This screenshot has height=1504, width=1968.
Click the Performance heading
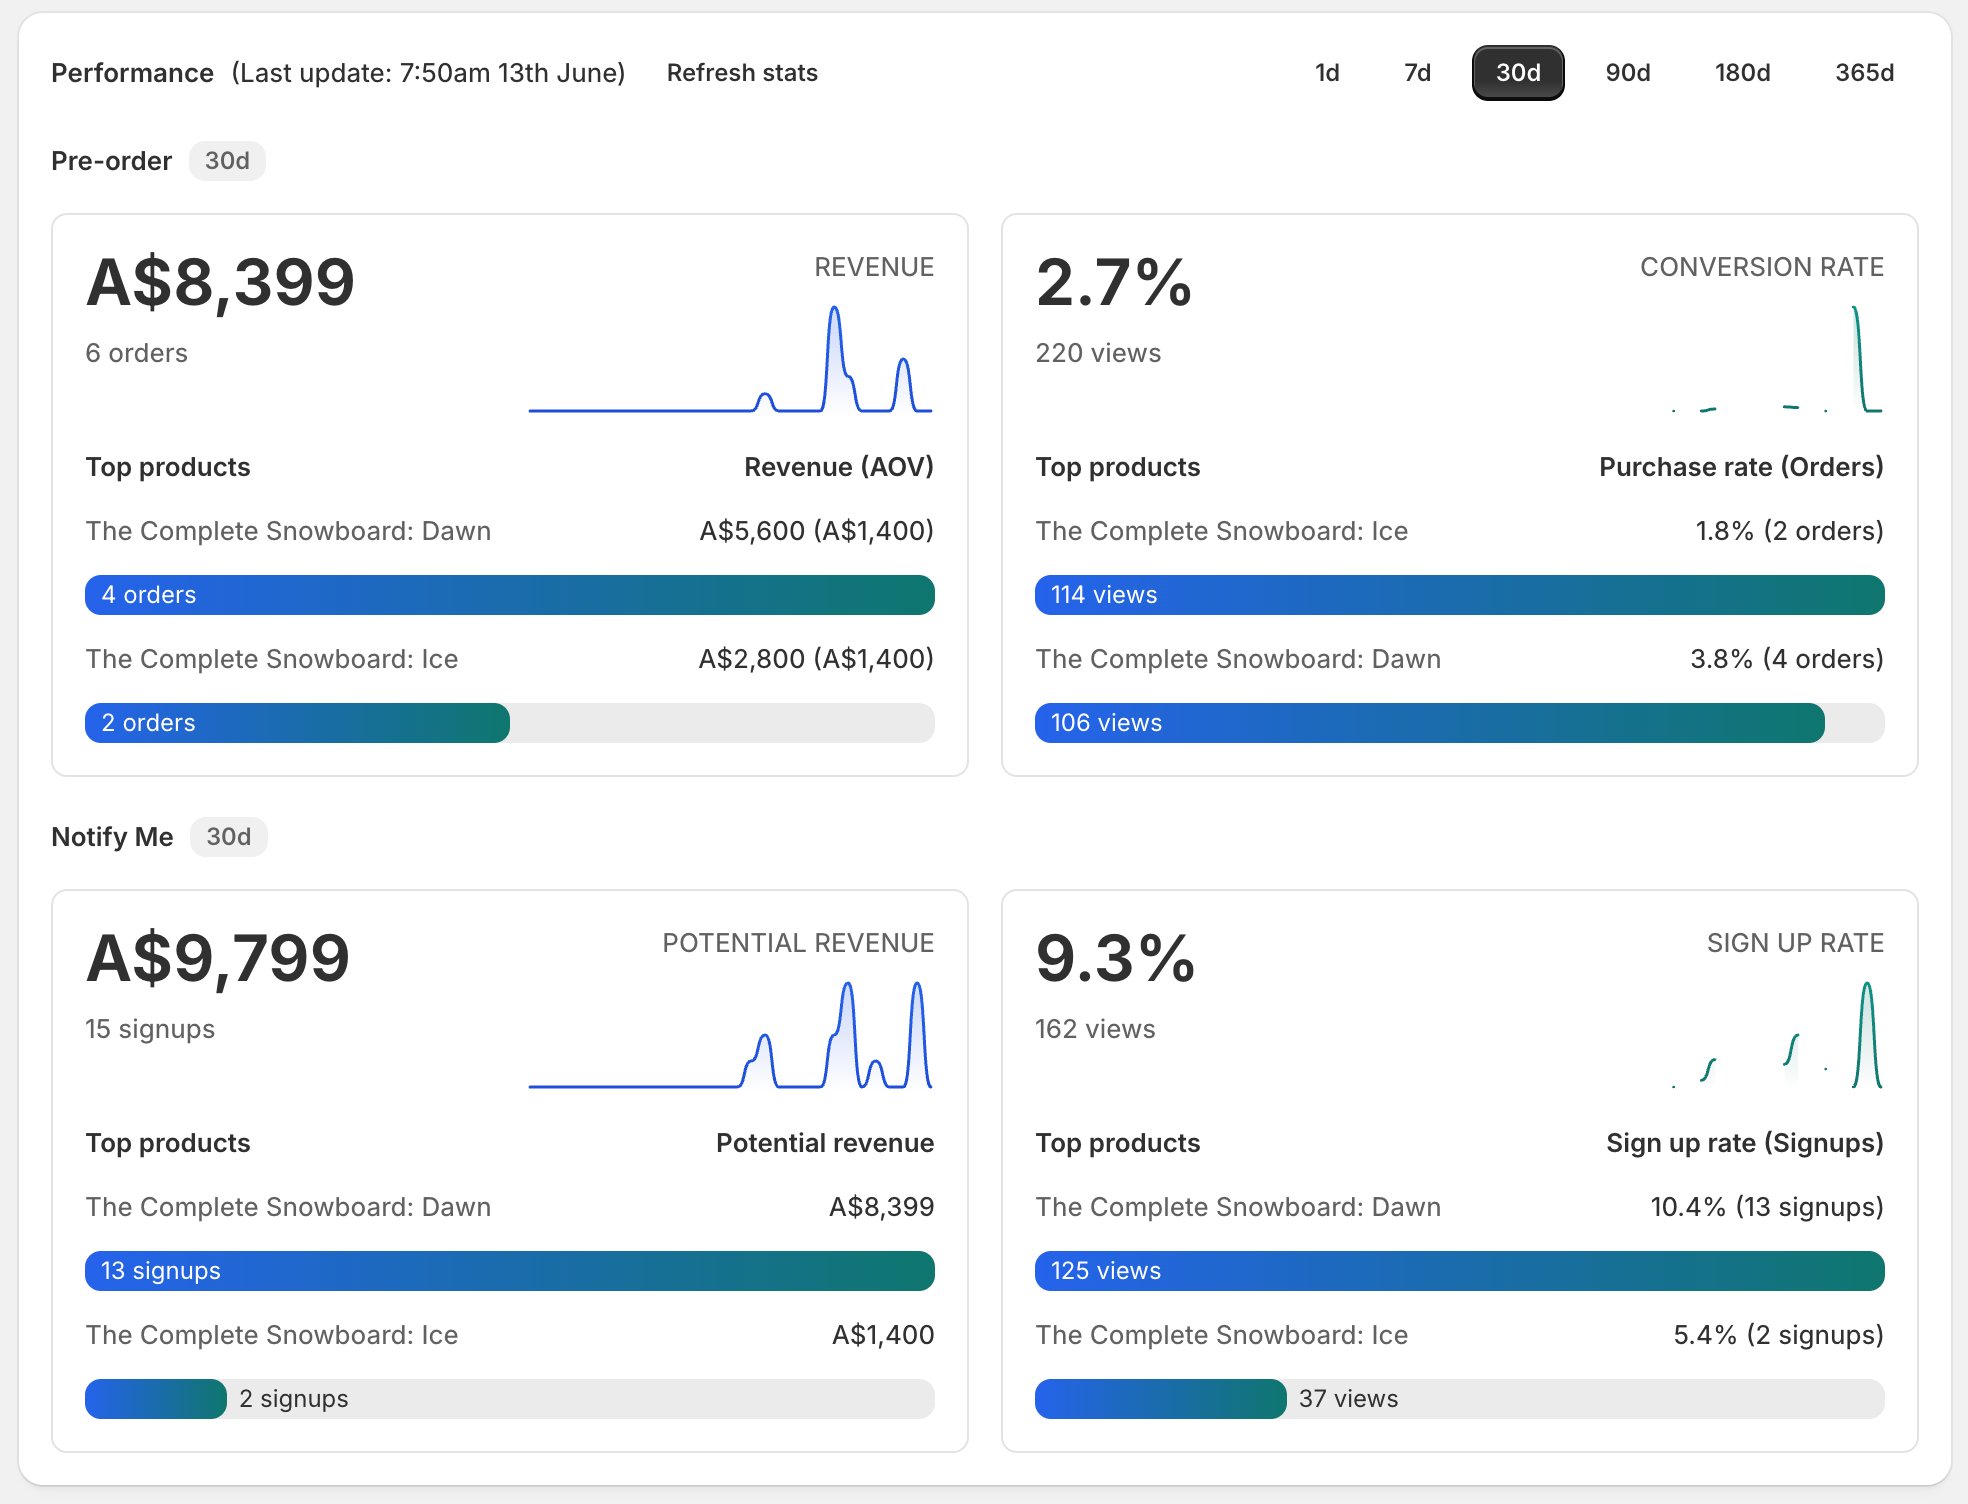point(132,73)
